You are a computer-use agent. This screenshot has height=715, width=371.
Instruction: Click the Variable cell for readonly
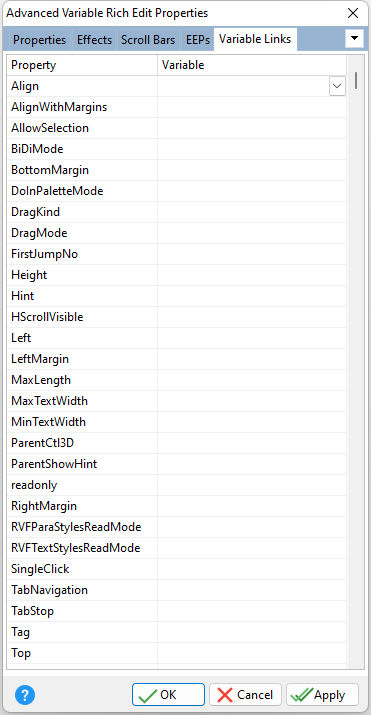tap(252, 485)
